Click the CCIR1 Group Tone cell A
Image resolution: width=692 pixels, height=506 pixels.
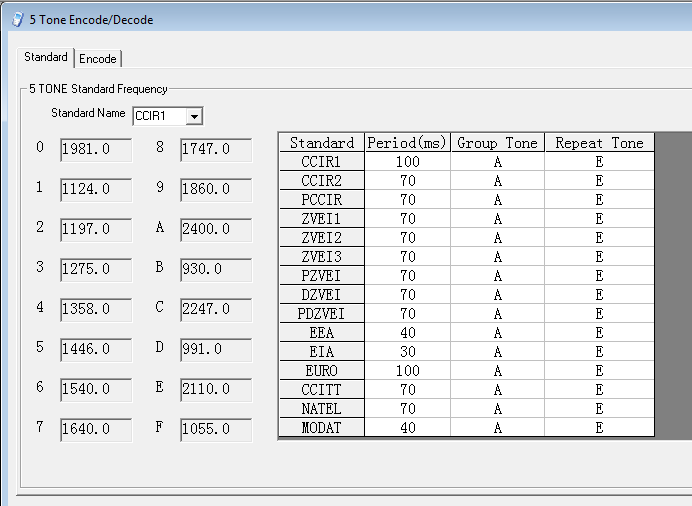(497, 161)
